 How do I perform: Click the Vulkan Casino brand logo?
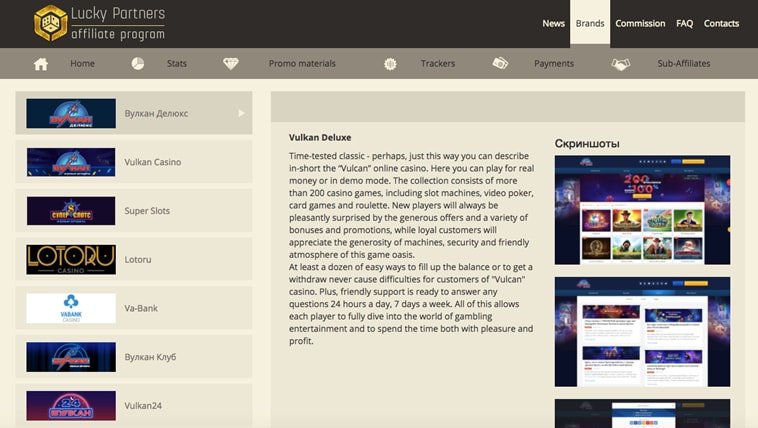[x=71, y=162]
